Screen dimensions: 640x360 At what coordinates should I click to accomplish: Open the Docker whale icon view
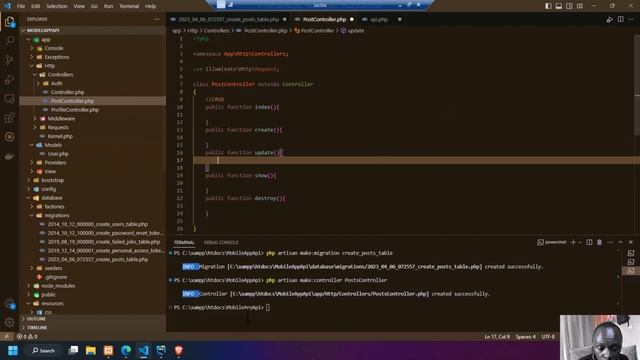[9, 156]
